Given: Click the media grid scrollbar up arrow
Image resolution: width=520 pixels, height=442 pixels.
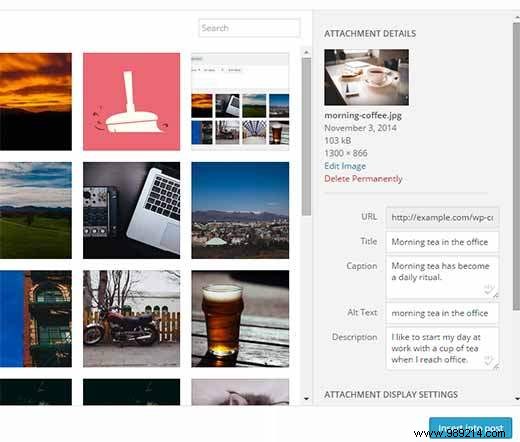Looking at the screenshot, I should point(306,52).
